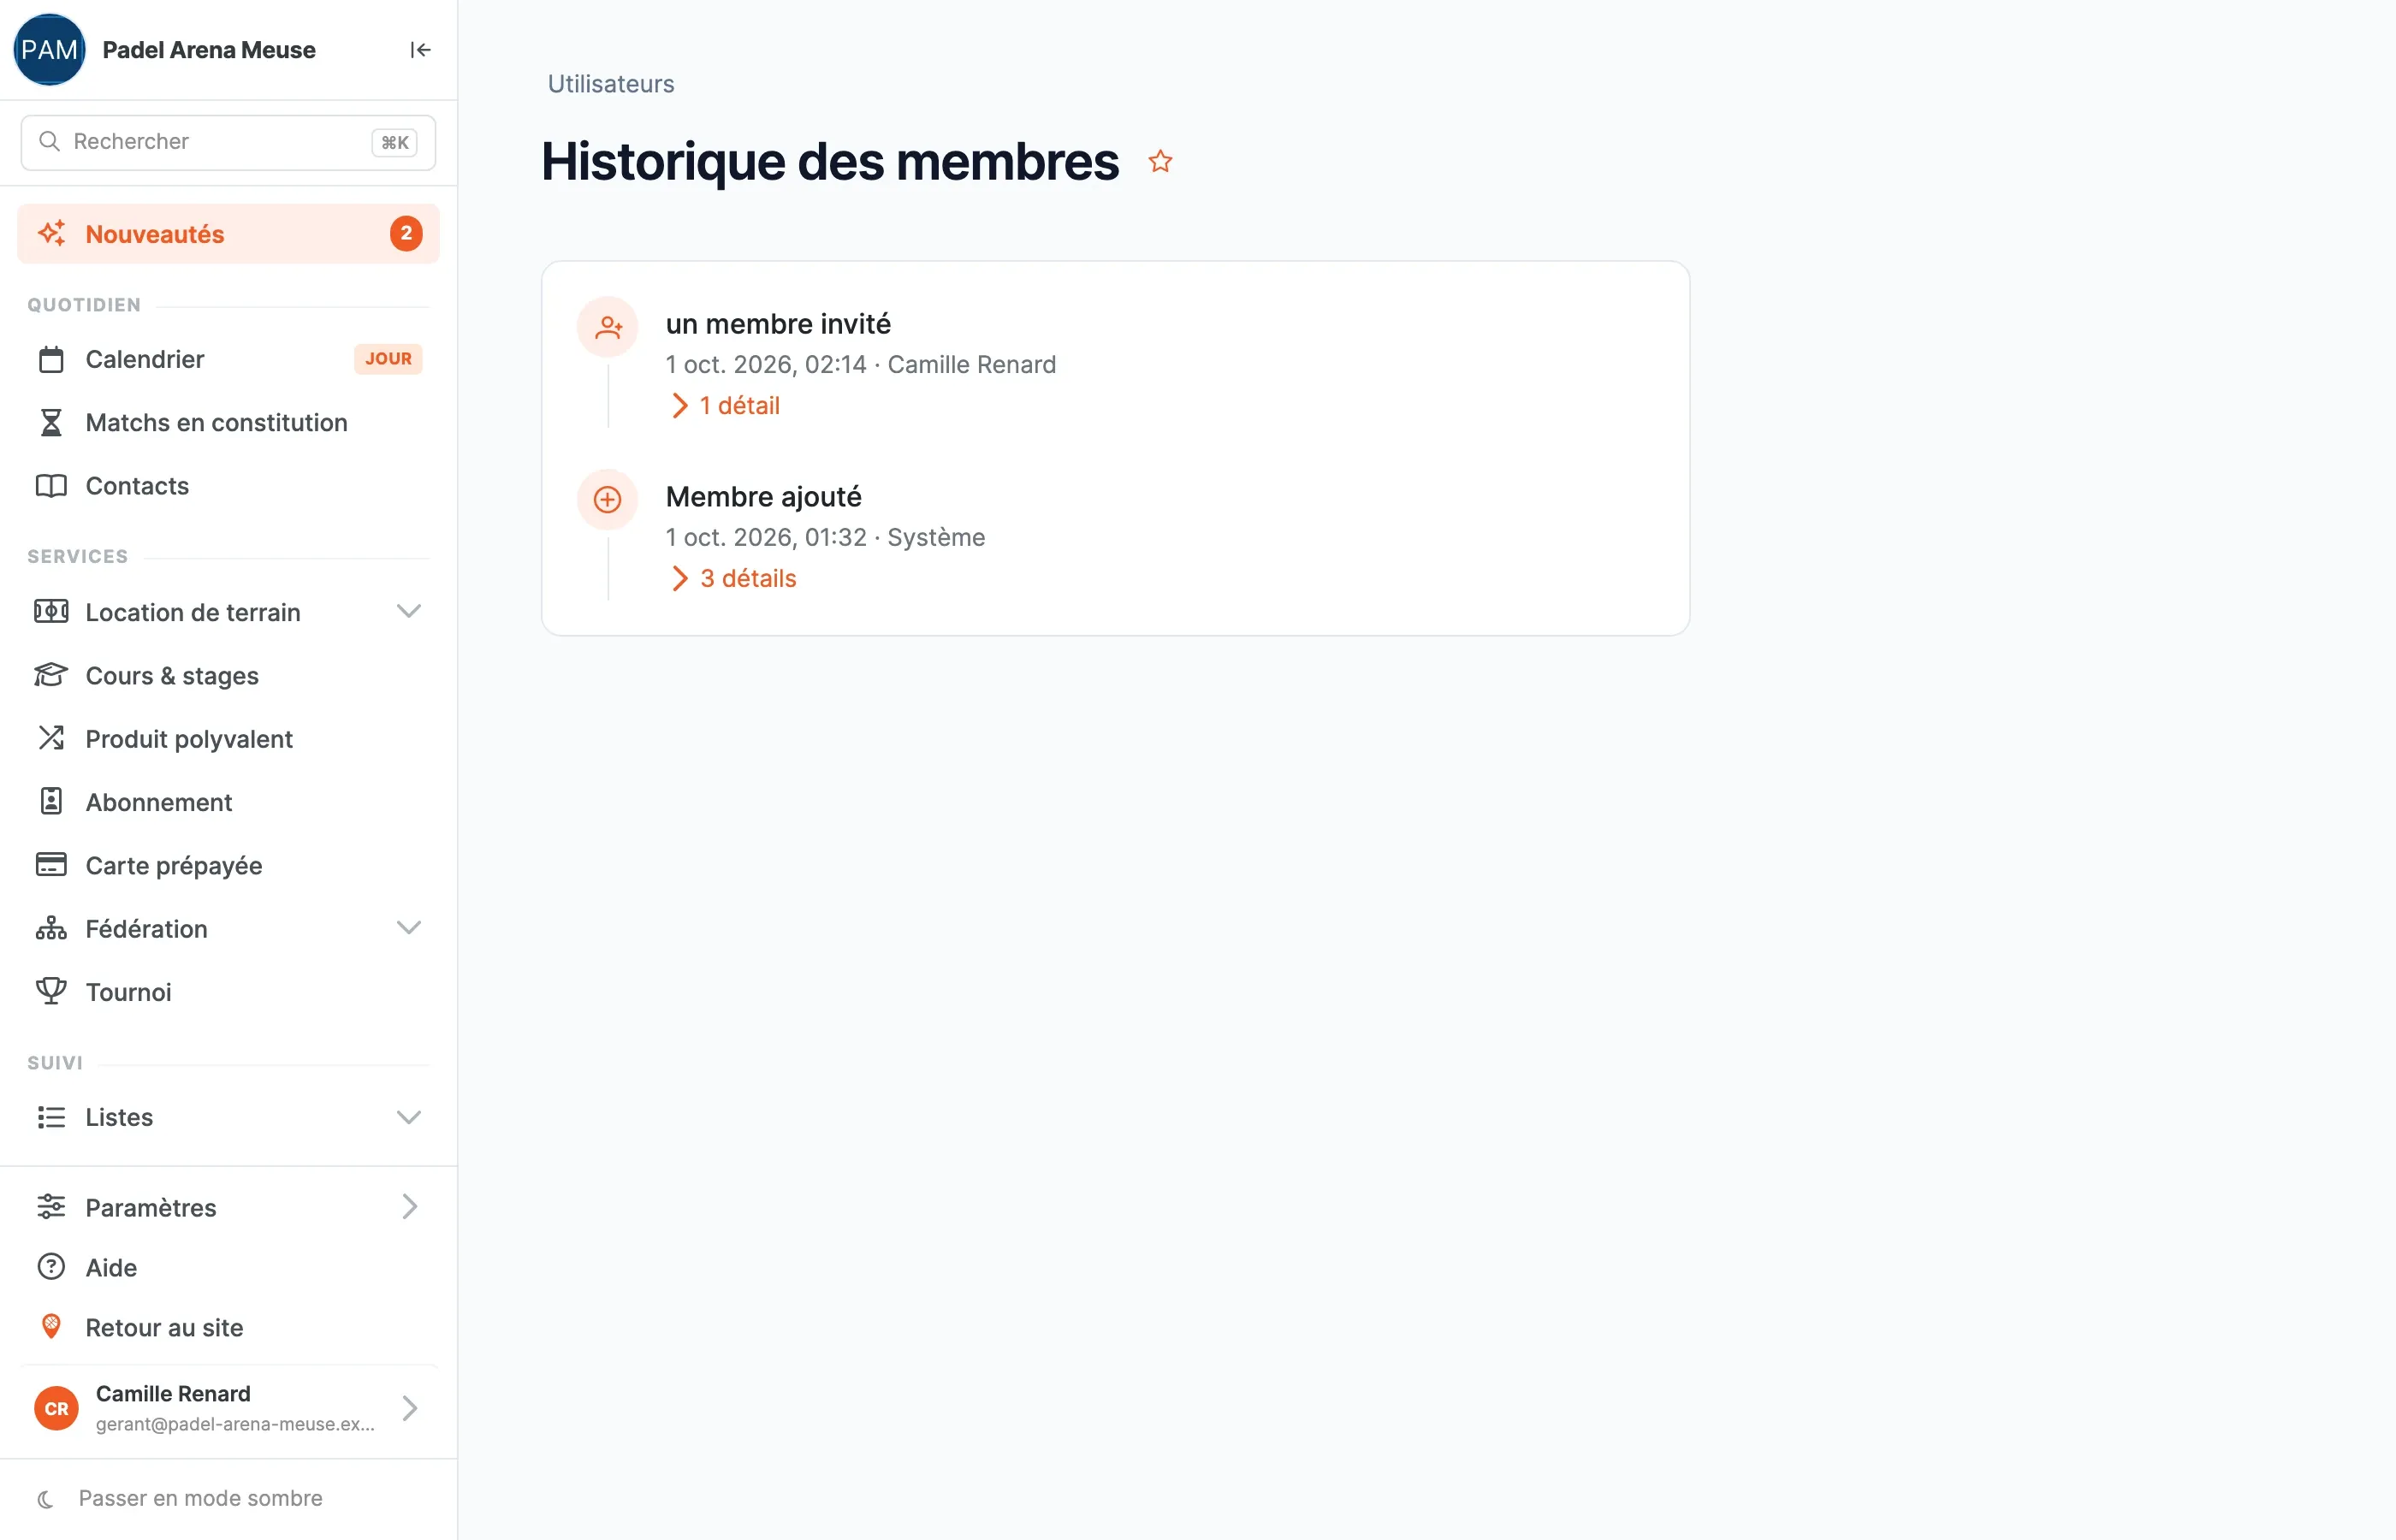Image resolution: width=2396 pixels, height=1540 pixels.
Task: Click the invited member person-plus icon
Action: click(x=608, y=327)
